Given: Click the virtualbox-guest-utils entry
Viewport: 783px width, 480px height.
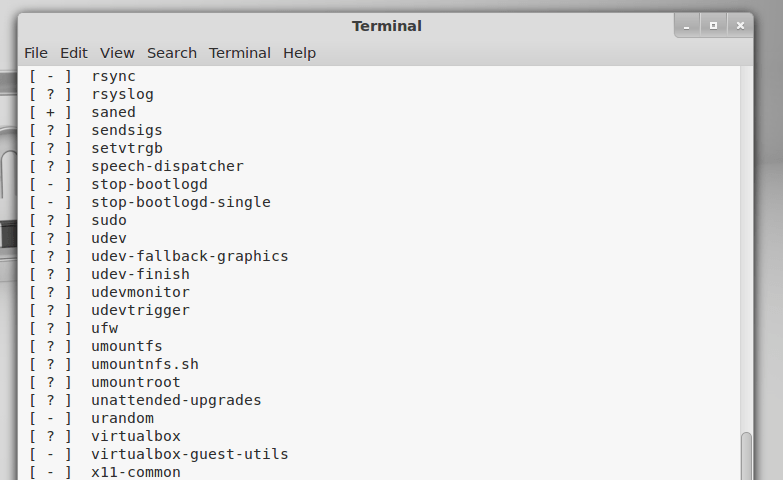Looking at the screenshot, I should (x=189, y=454).
